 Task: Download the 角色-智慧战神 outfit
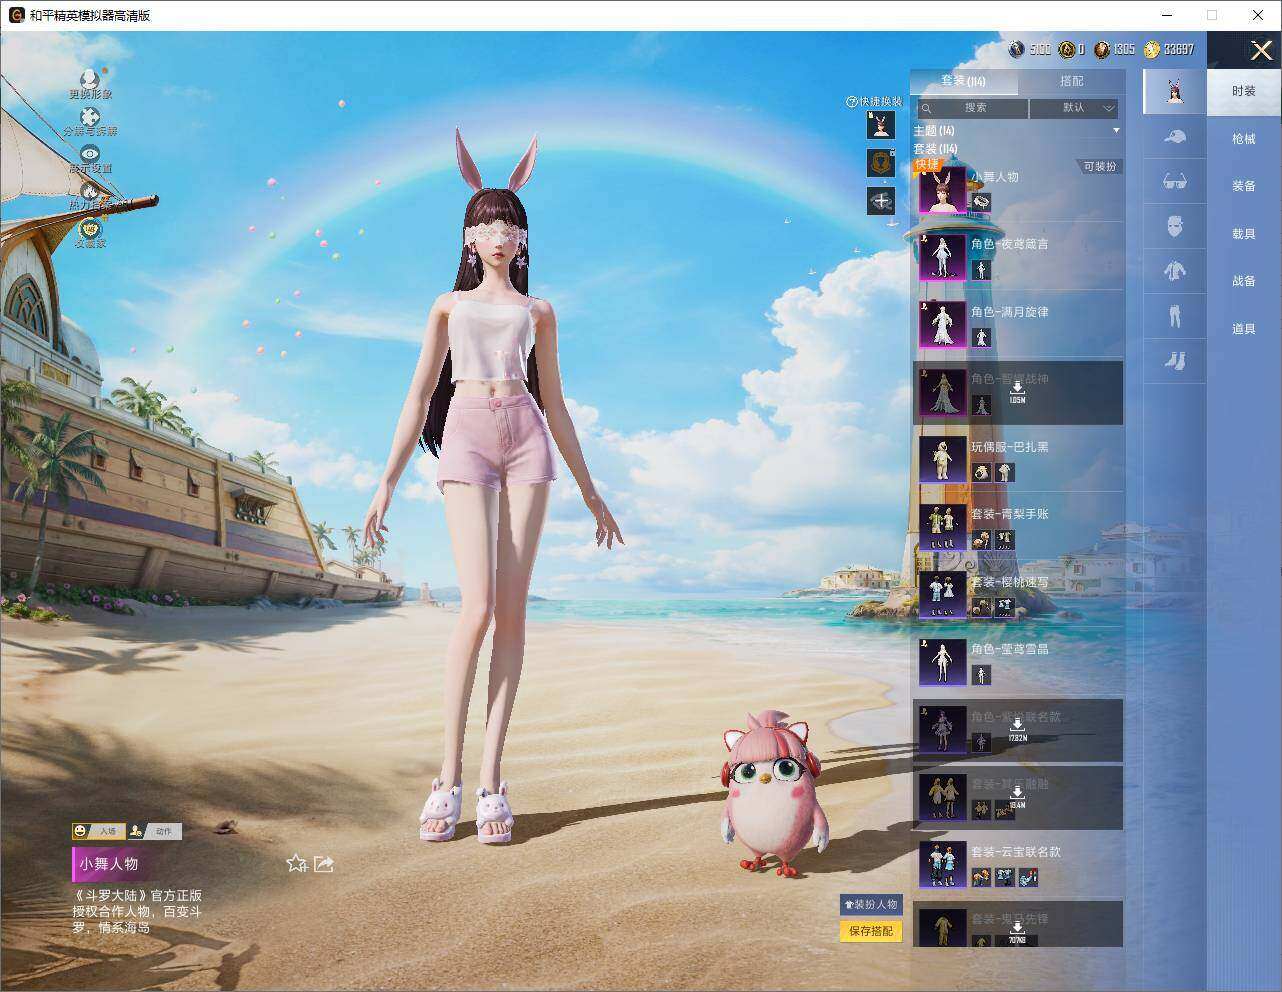point(1017,391)
